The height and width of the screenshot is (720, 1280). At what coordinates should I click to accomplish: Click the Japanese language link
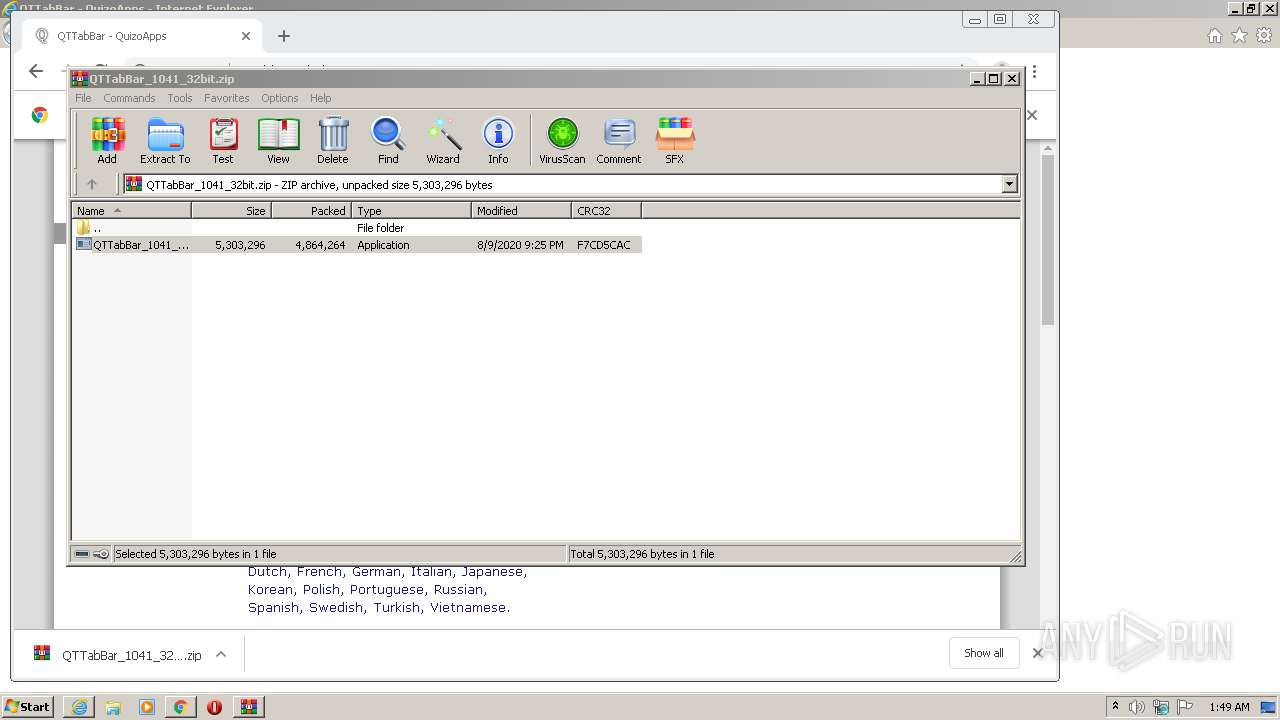(x=491, y=572)
